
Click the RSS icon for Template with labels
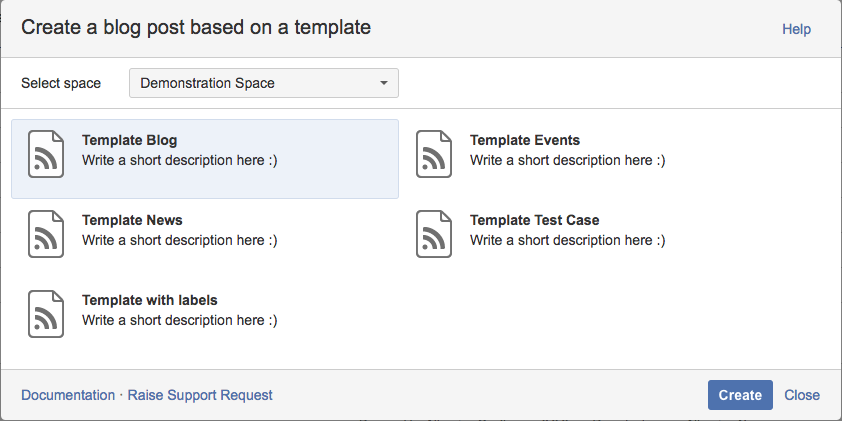click(x=45, y=314)
